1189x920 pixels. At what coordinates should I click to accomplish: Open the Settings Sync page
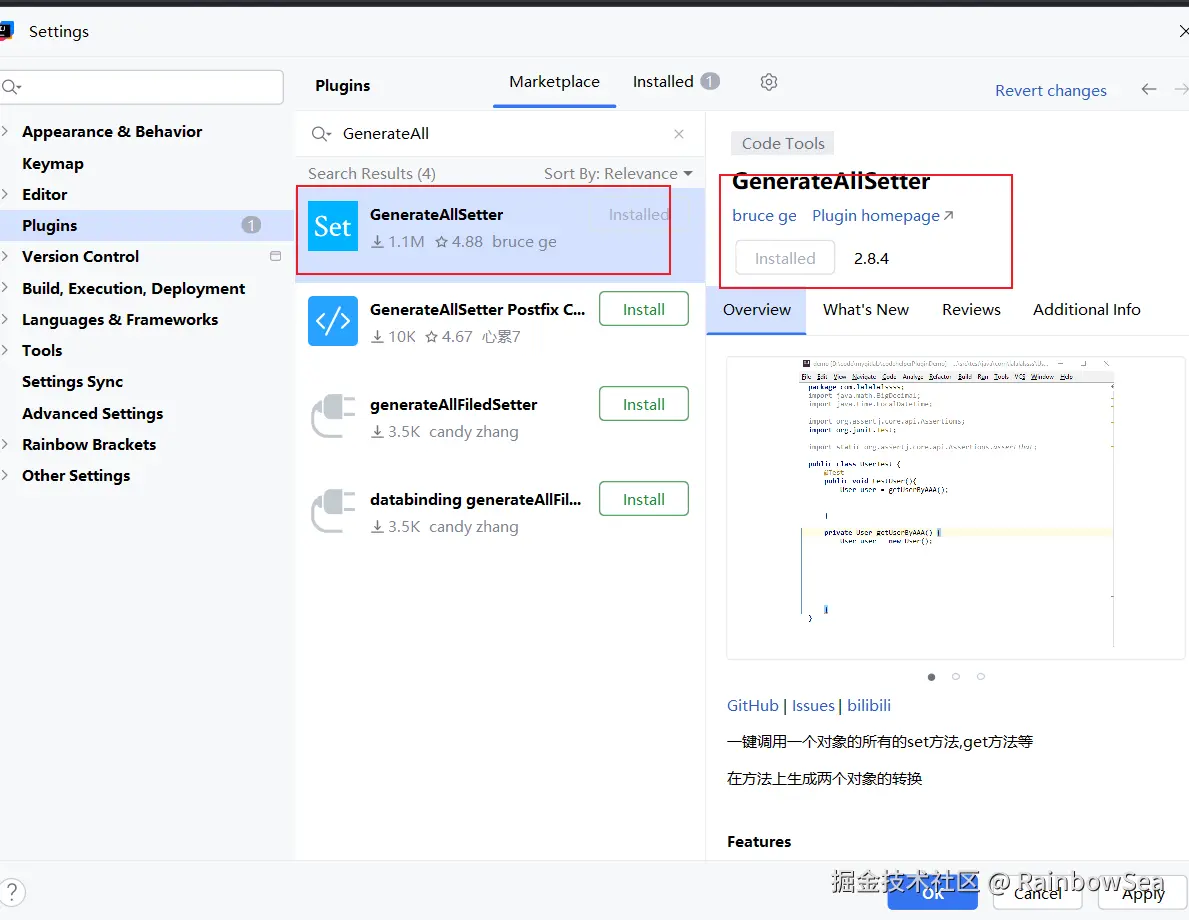(72, 382)
